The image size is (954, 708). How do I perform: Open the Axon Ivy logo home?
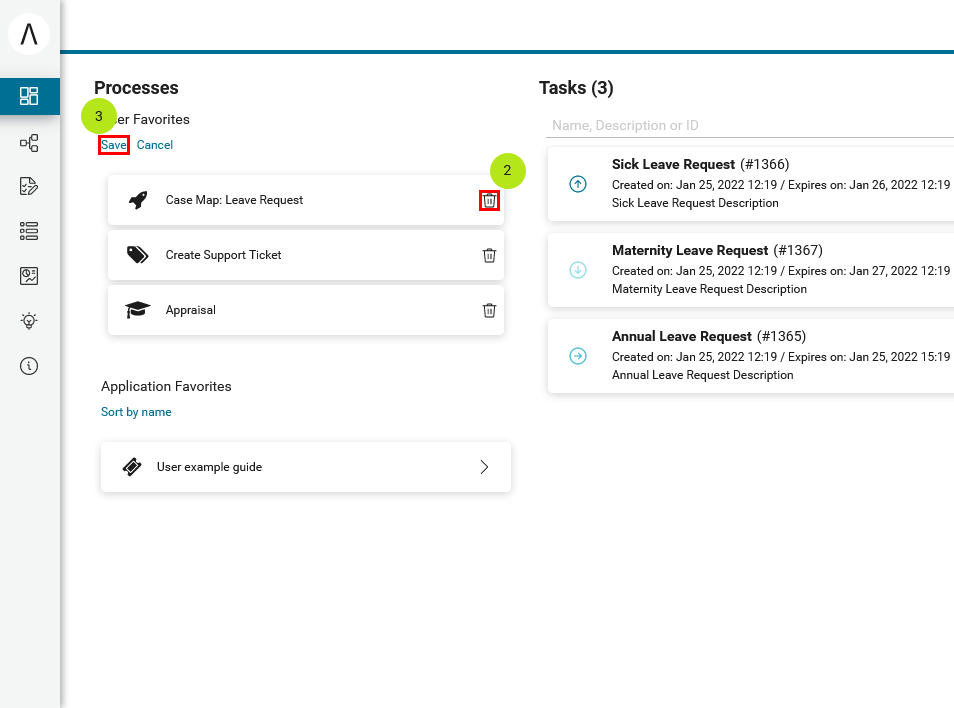29,33
